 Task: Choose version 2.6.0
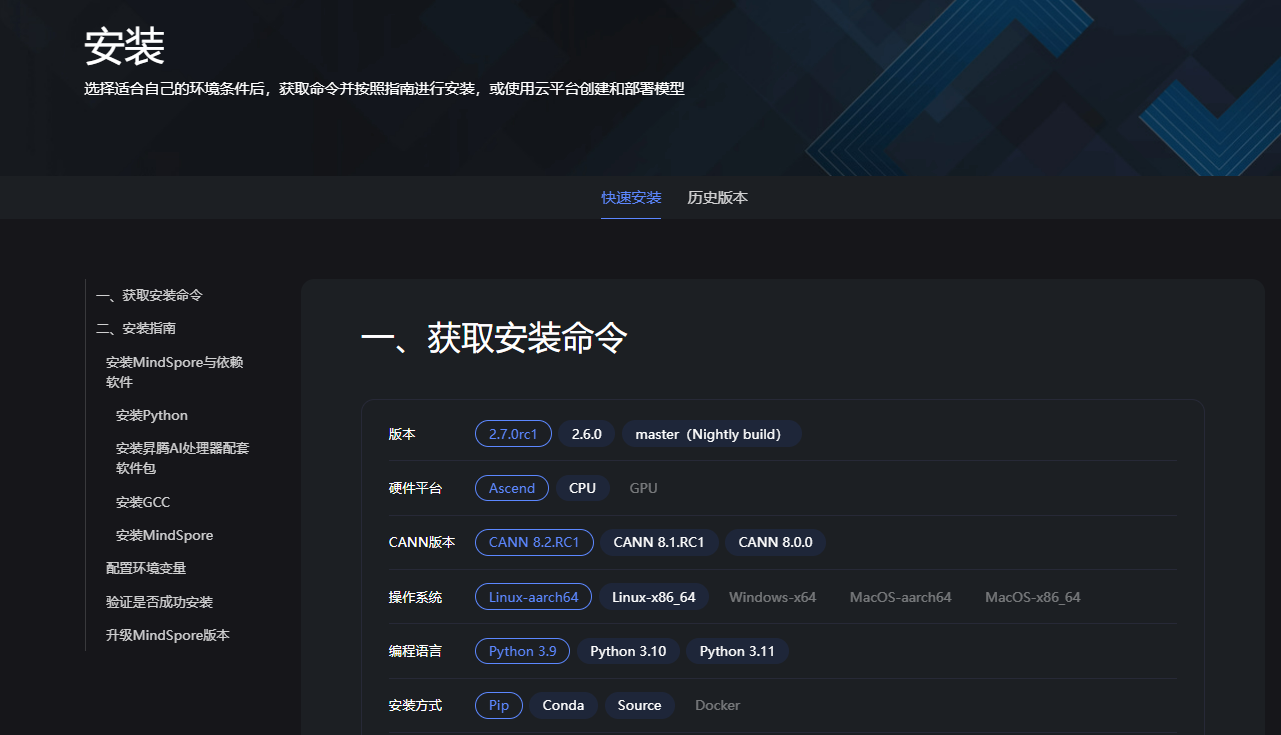click(586, 434)
